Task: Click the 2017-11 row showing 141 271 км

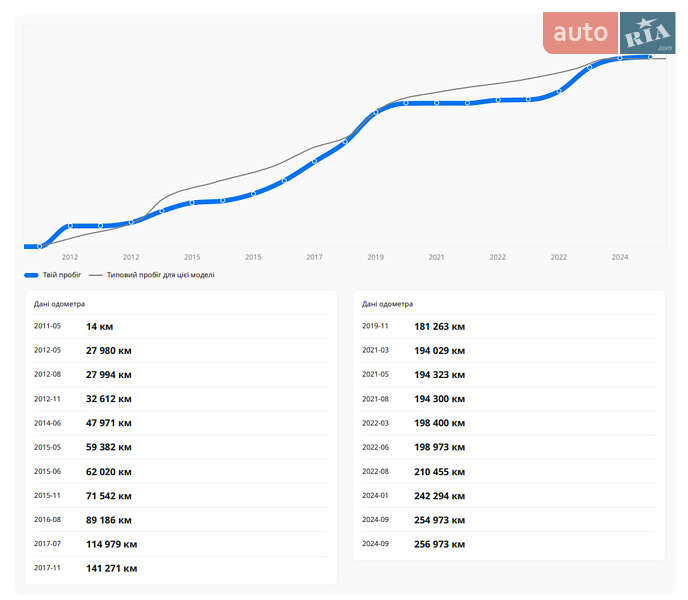Action: [x=180, y=568]
